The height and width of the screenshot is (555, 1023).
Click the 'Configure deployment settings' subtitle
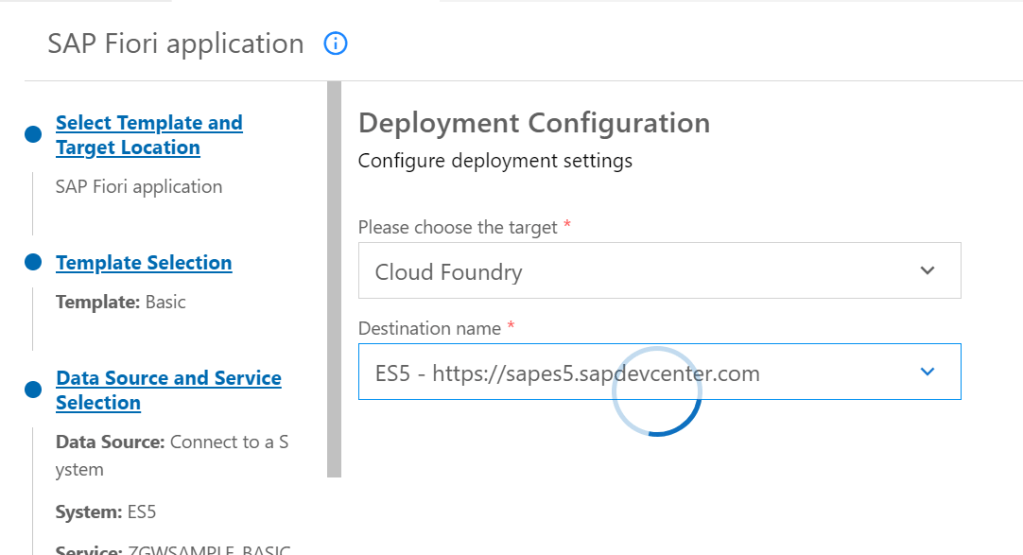click(x=495, y=161)
